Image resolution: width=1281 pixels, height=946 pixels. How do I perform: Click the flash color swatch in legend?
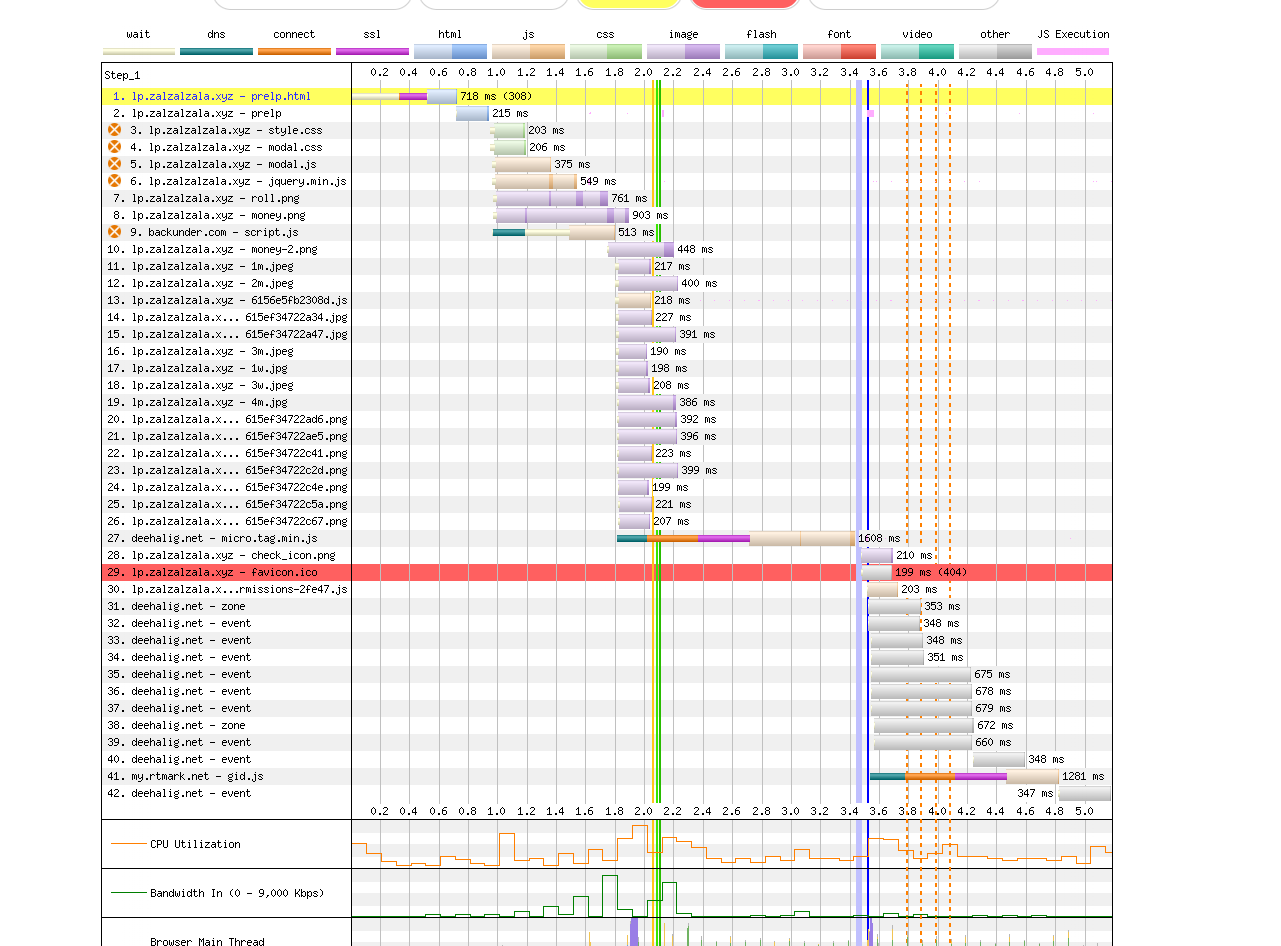(x=761, y=51)
